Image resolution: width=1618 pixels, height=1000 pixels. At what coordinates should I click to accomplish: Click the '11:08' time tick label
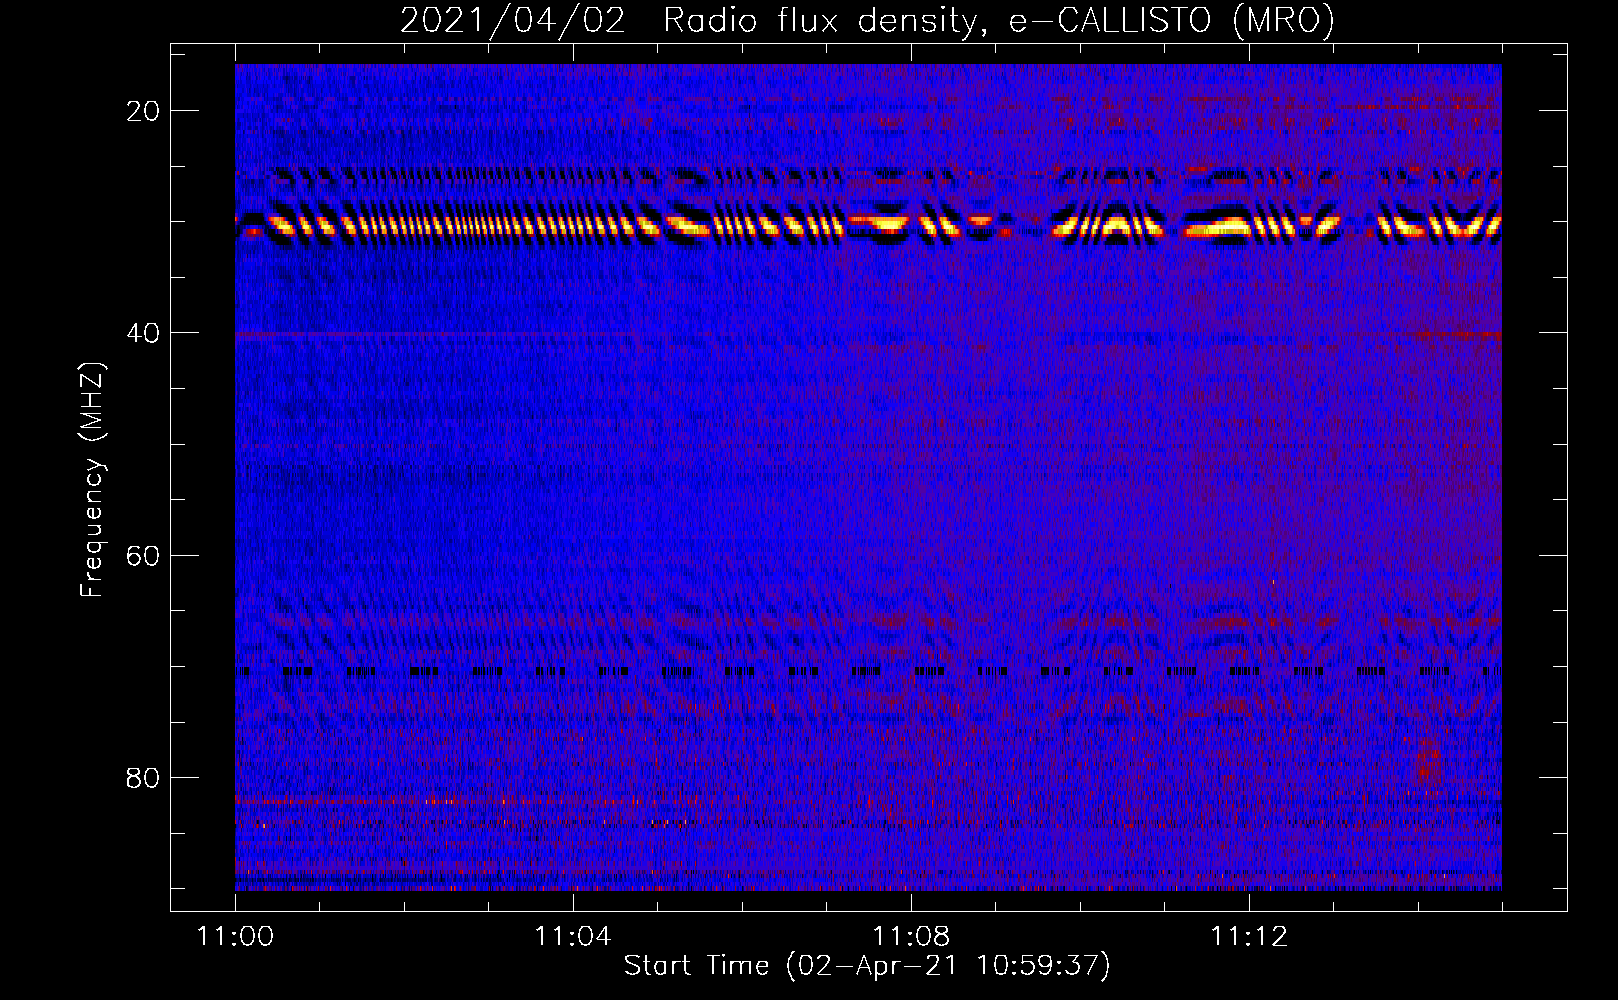[910, 936]
